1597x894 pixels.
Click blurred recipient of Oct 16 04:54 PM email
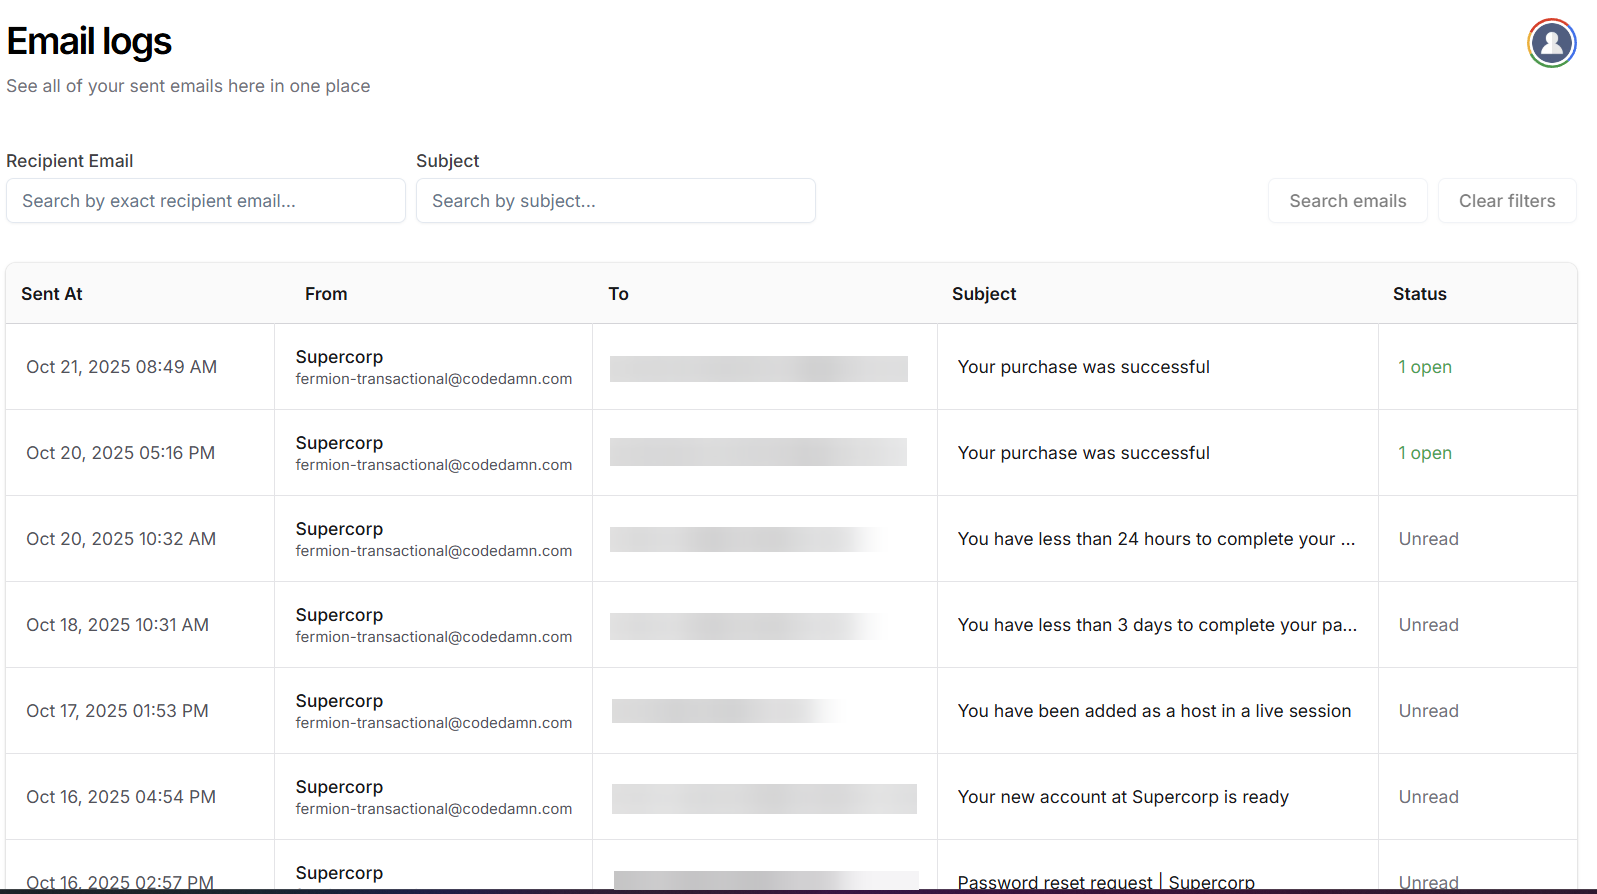coord(764,798)
